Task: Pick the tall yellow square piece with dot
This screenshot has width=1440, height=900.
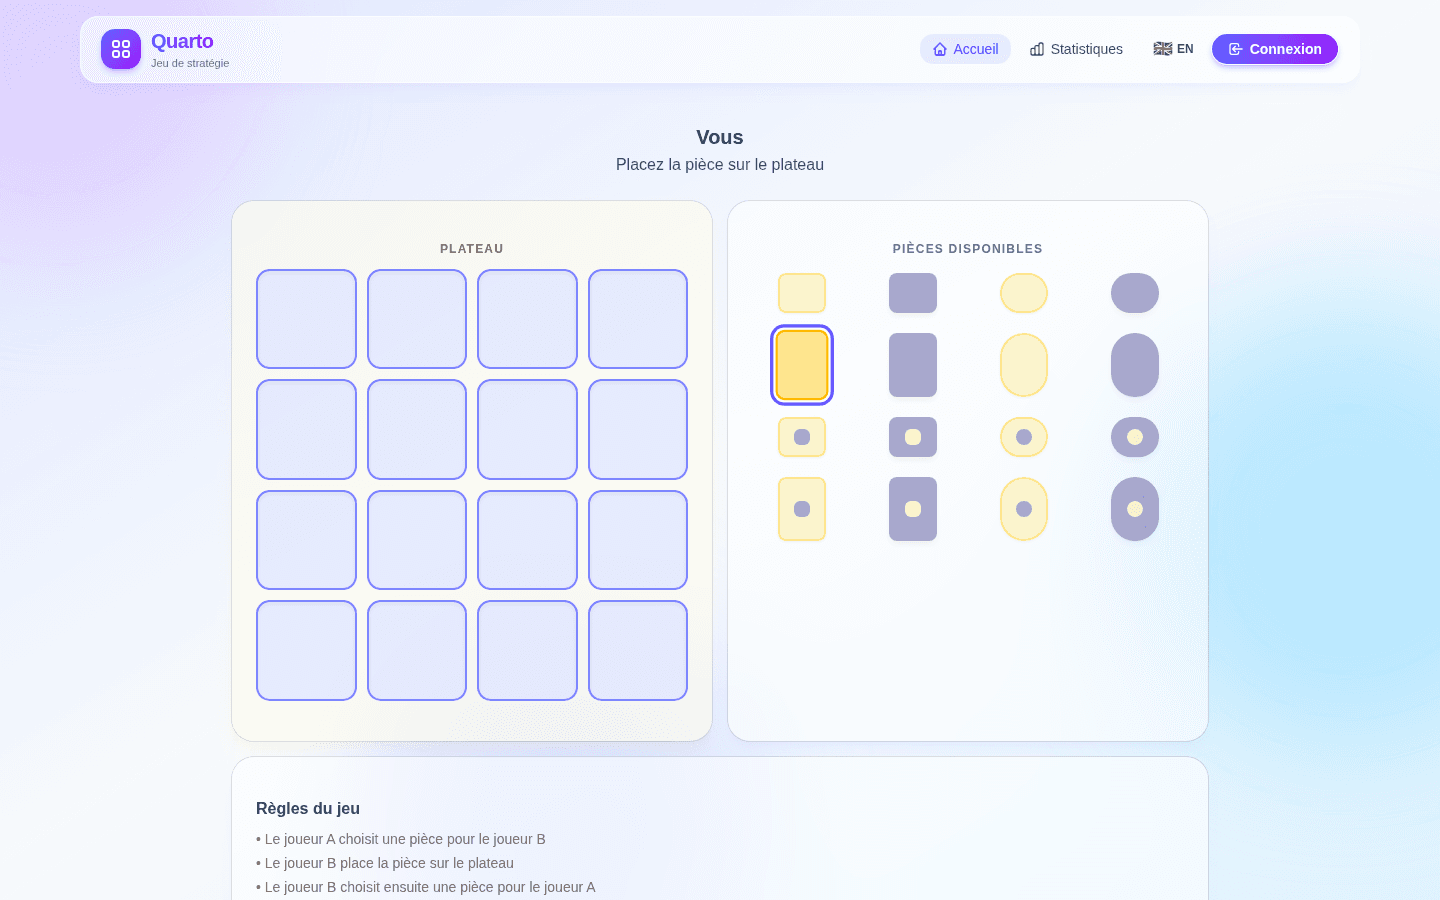Action: click(802, 509)
